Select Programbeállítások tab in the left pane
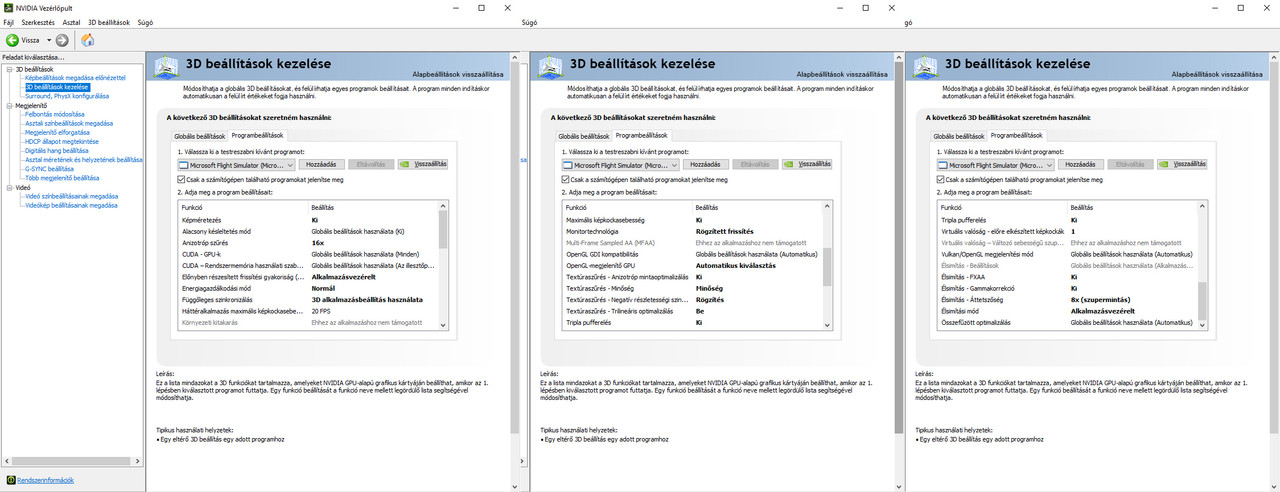This screenshot has height=492, width=1280. pyautogui.click(x=258, y=134)
